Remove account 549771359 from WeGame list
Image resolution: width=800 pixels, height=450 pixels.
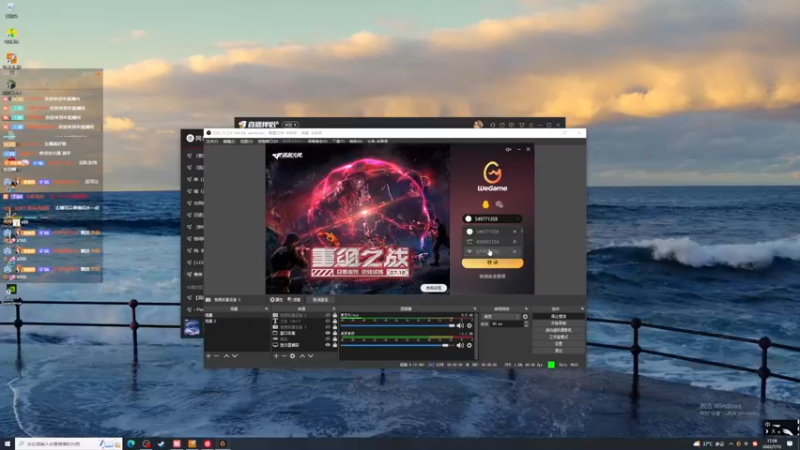tap(514, 232)
